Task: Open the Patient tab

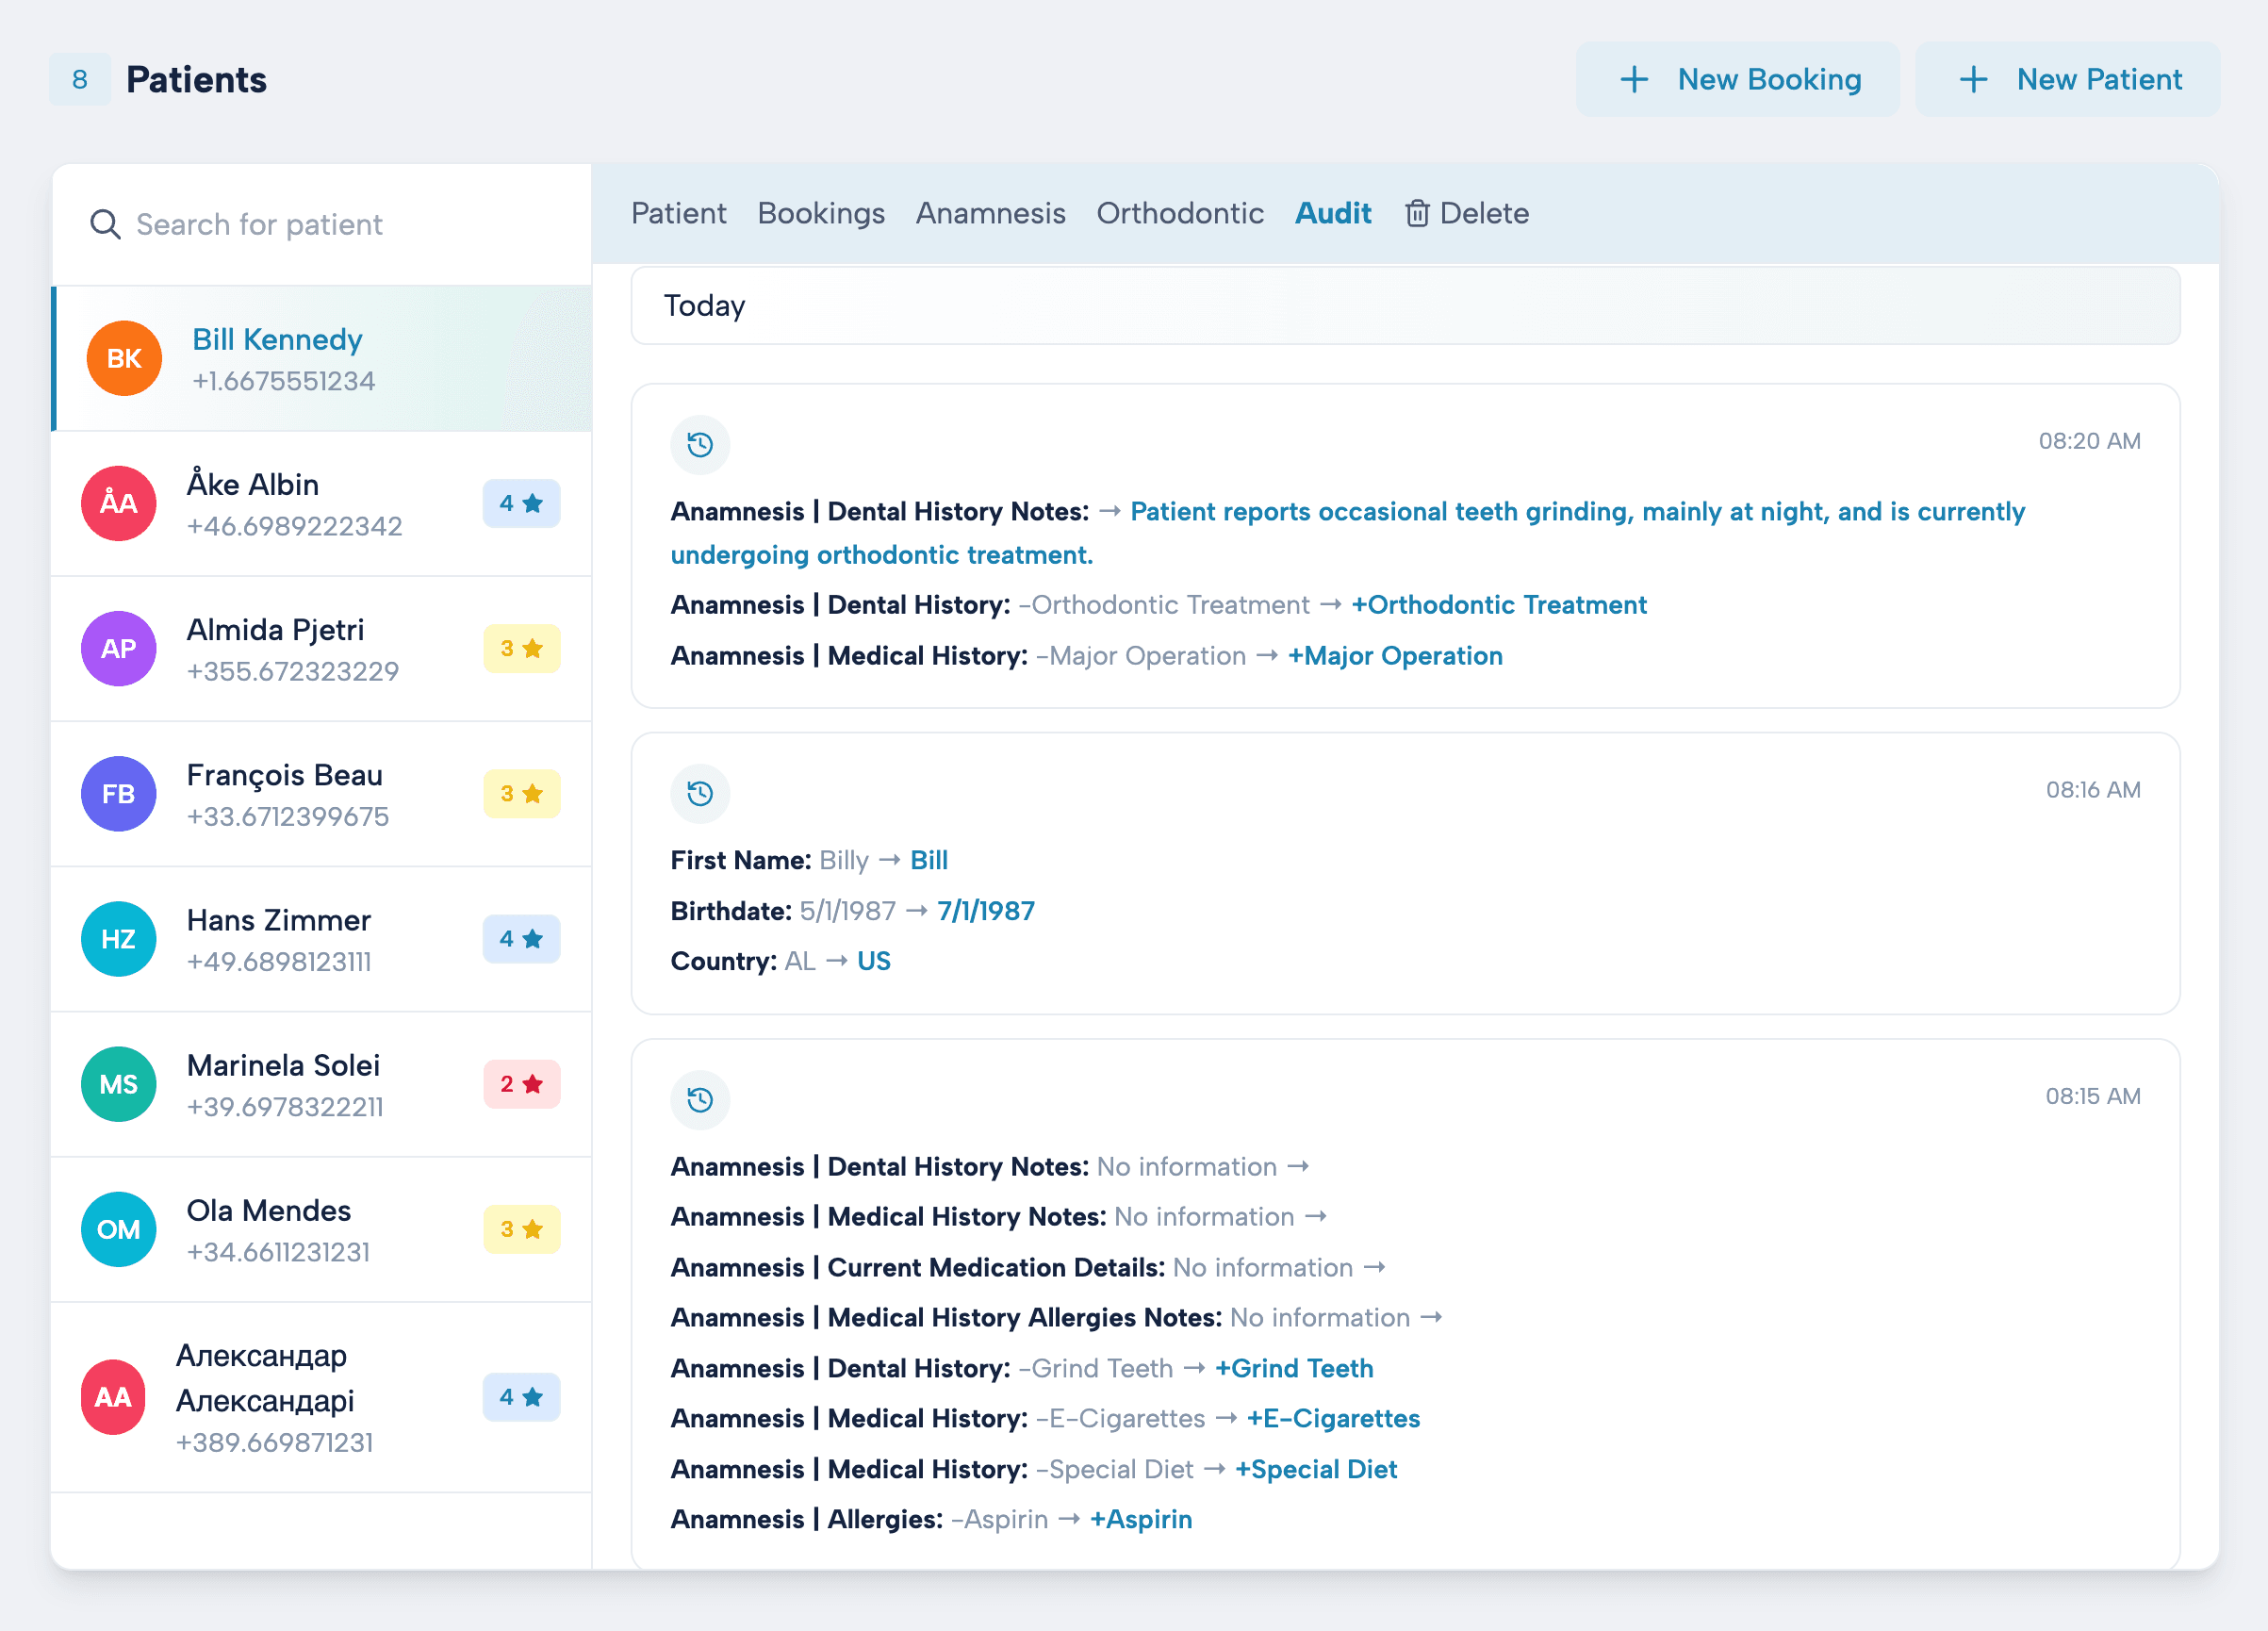Action: (x=678, y=213)
